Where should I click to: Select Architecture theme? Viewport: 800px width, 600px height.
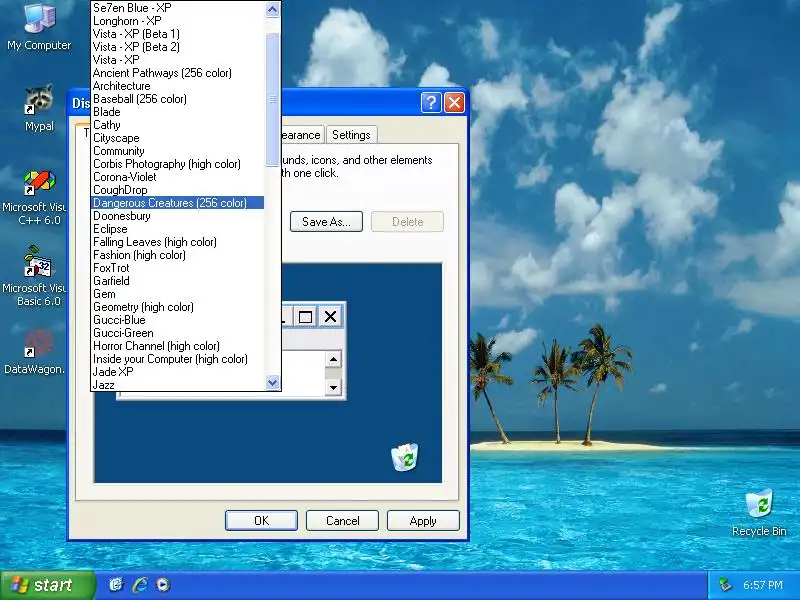point(178,86)
